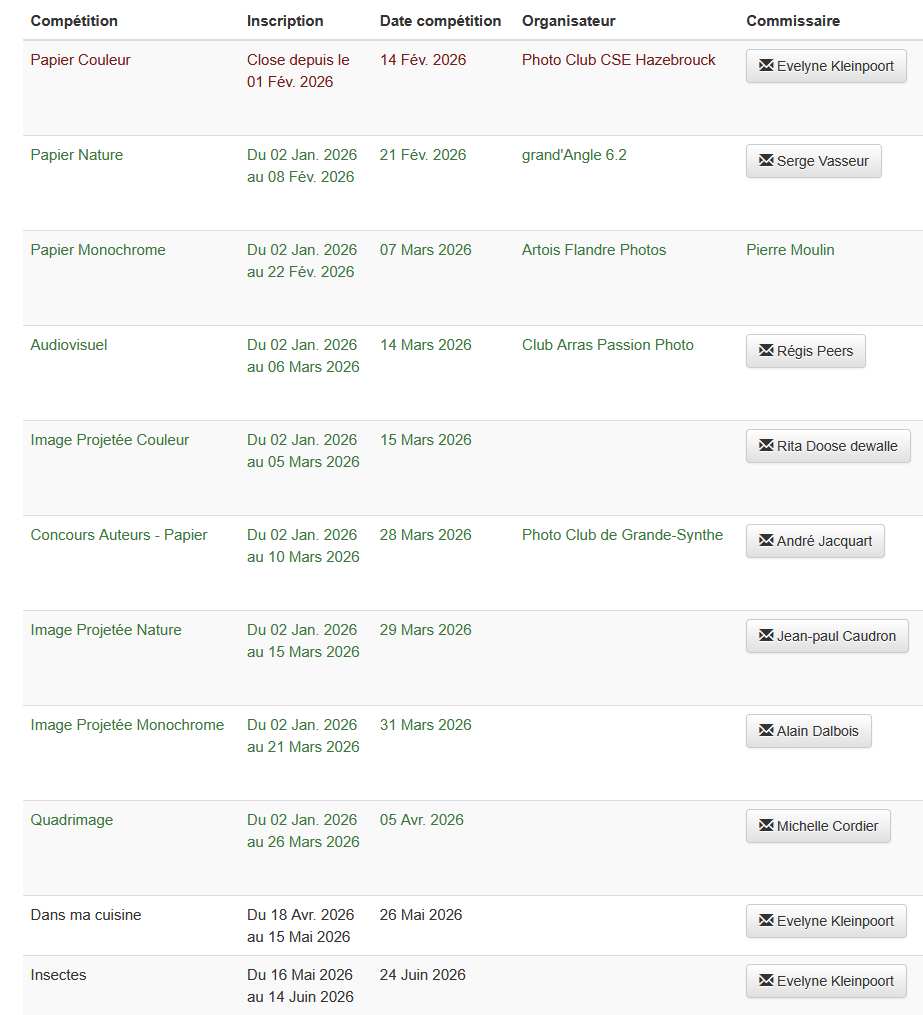Open the Audiovisuel competition
923x1015 pixels.
[69, 345]
